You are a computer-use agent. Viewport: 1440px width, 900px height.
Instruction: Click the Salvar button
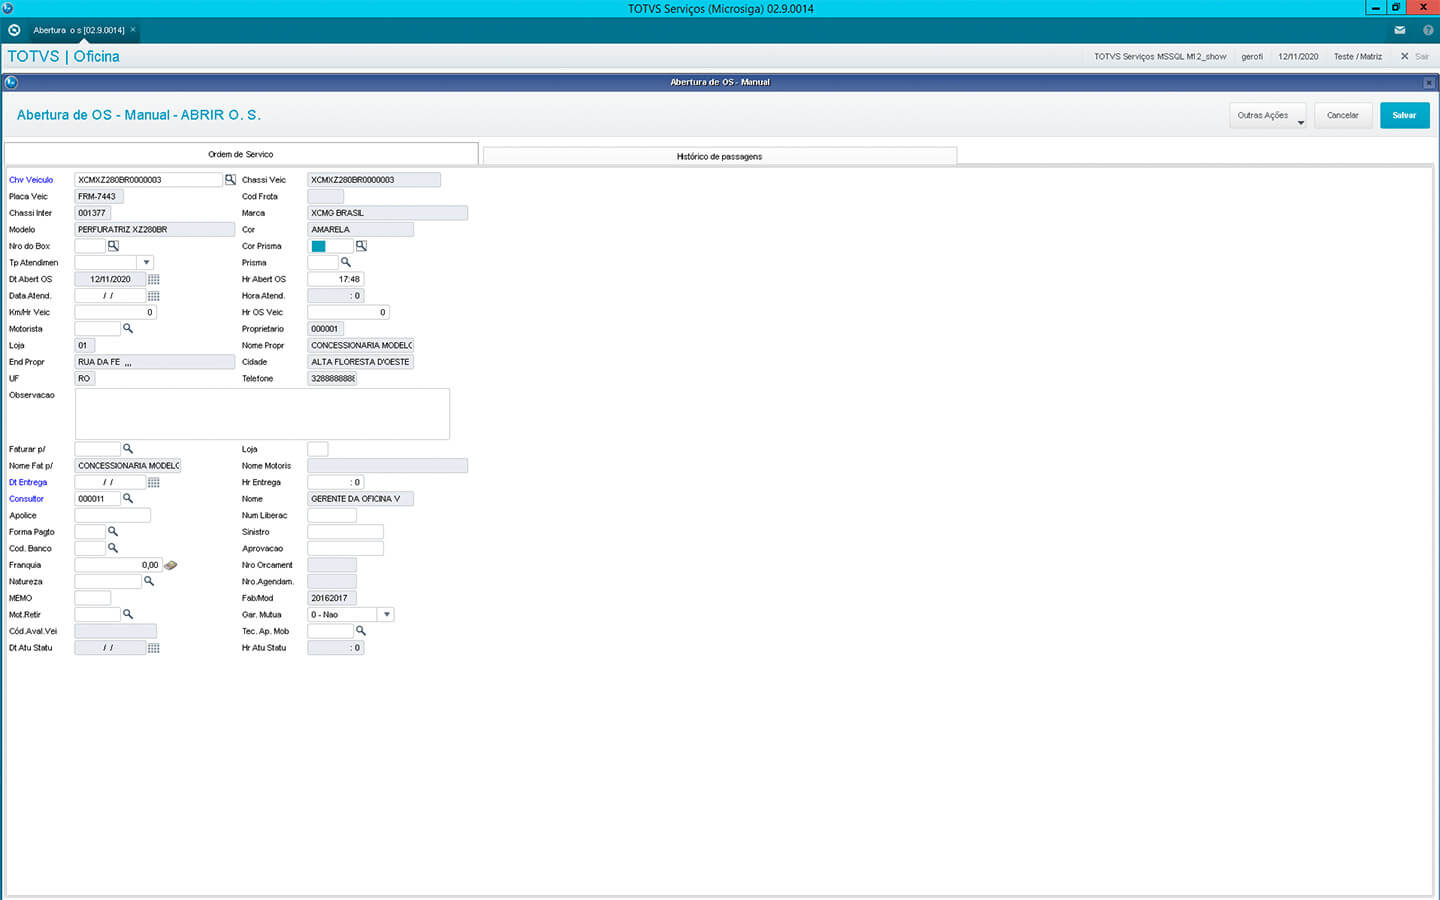tap(1404, 116)
